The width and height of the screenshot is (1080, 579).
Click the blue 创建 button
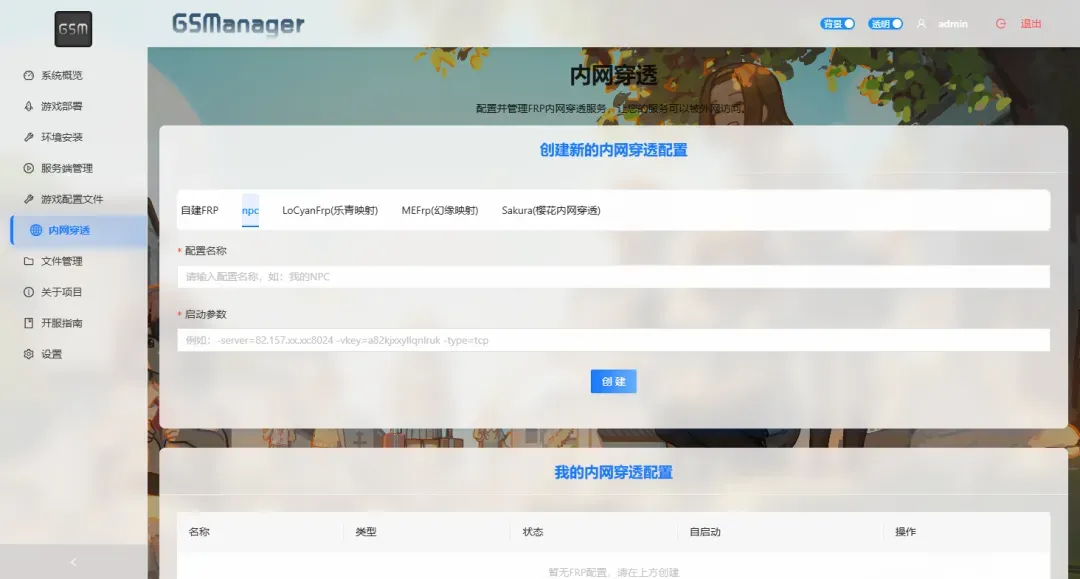pos(613,381)
